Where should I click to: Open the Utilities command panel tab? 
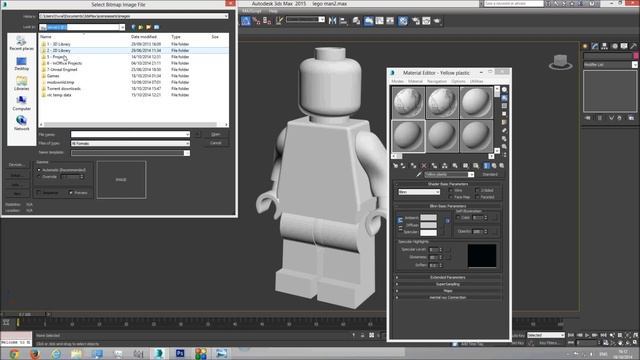[633, 46]
